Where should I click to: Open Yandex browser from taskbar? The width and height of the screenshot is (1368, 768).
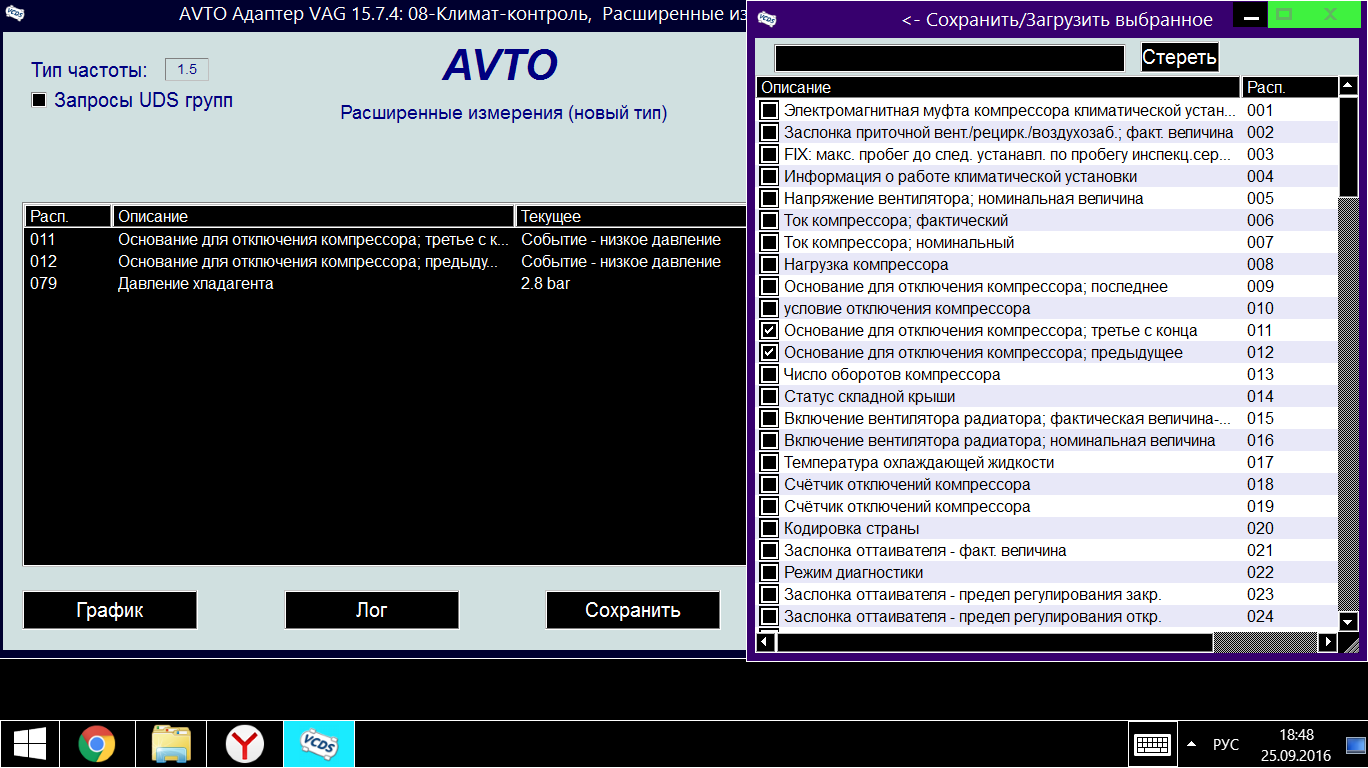pos(244,744)
